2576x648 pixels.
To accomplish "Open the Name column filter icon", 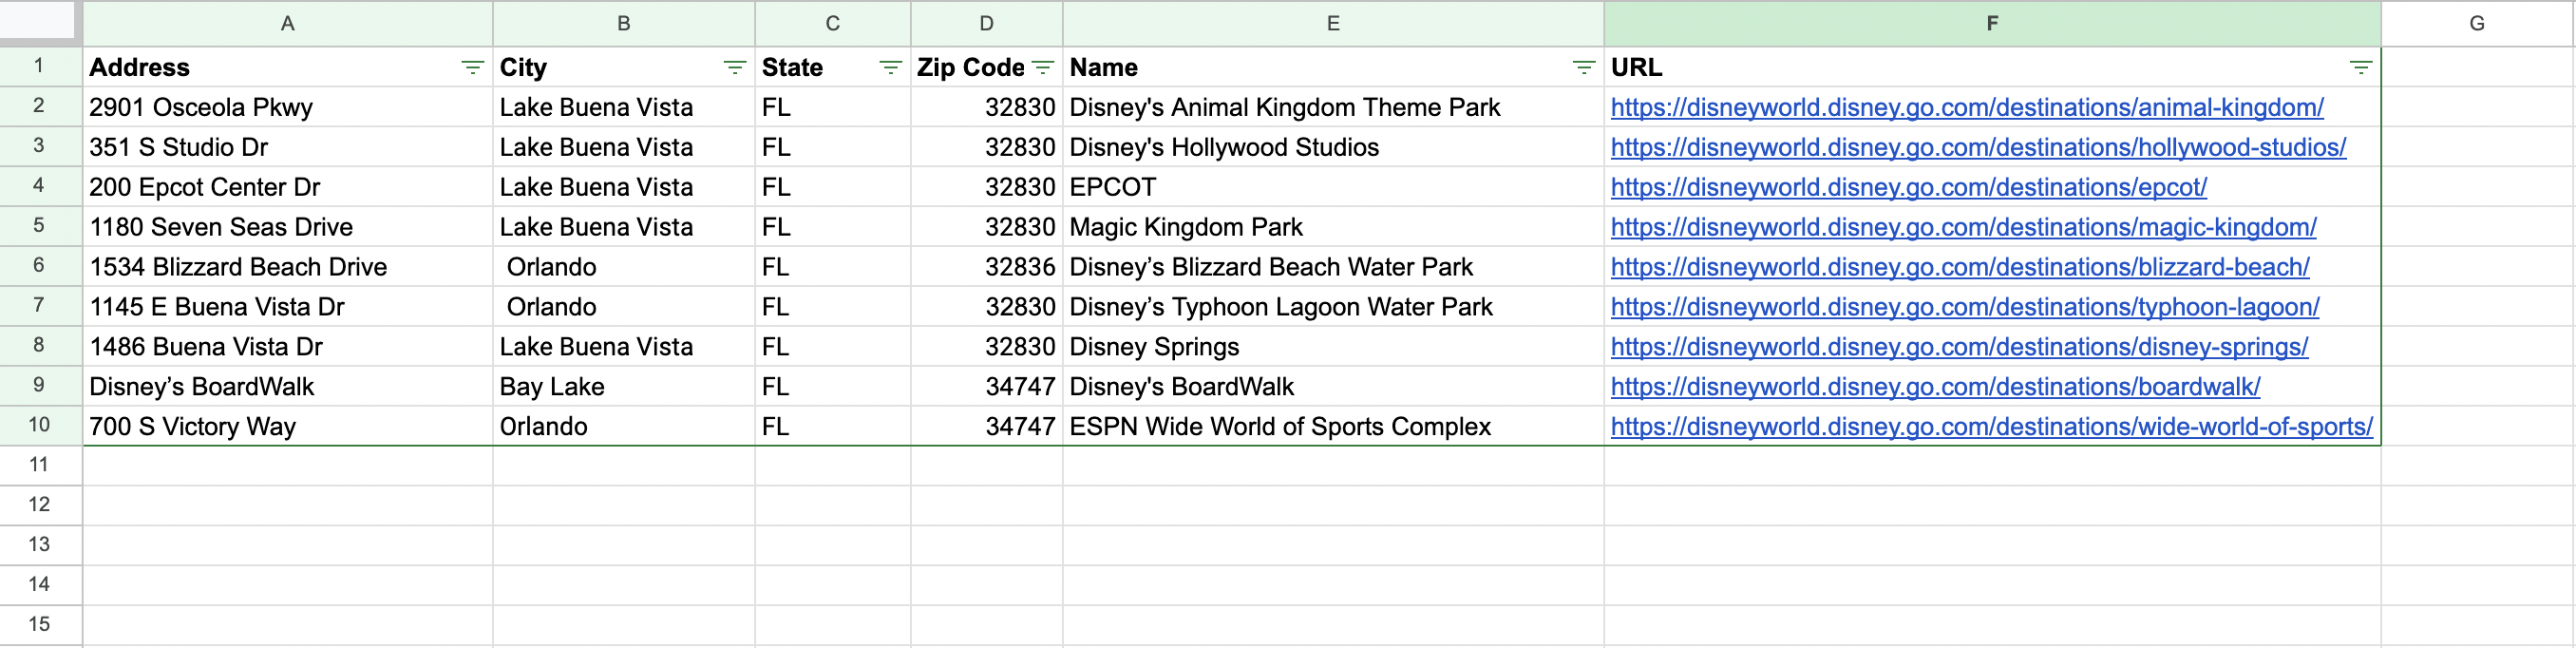I will [x=1583, y=67].
